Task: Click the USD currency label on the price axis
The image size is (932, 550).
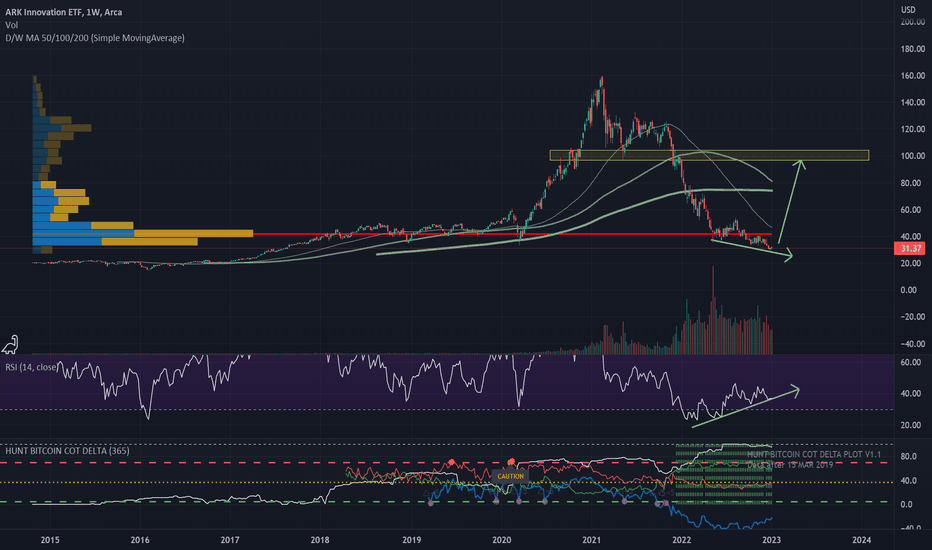Action: point(908,10)
